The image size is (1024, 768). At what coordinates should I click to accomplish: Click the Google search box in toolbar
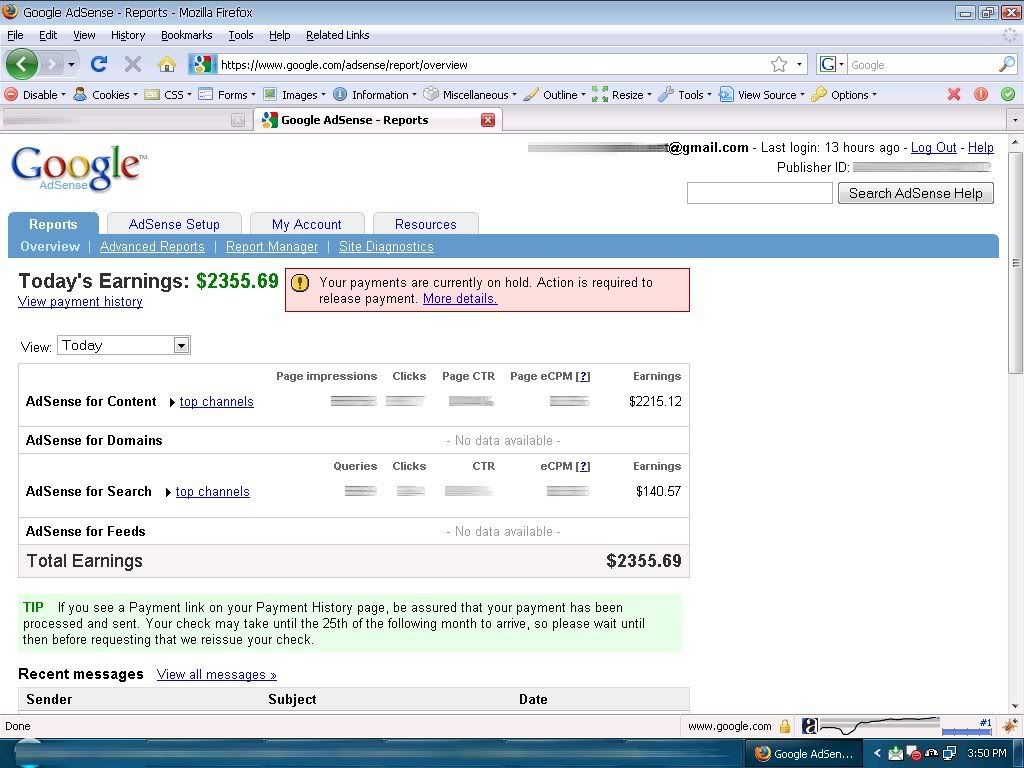(923, 64)
